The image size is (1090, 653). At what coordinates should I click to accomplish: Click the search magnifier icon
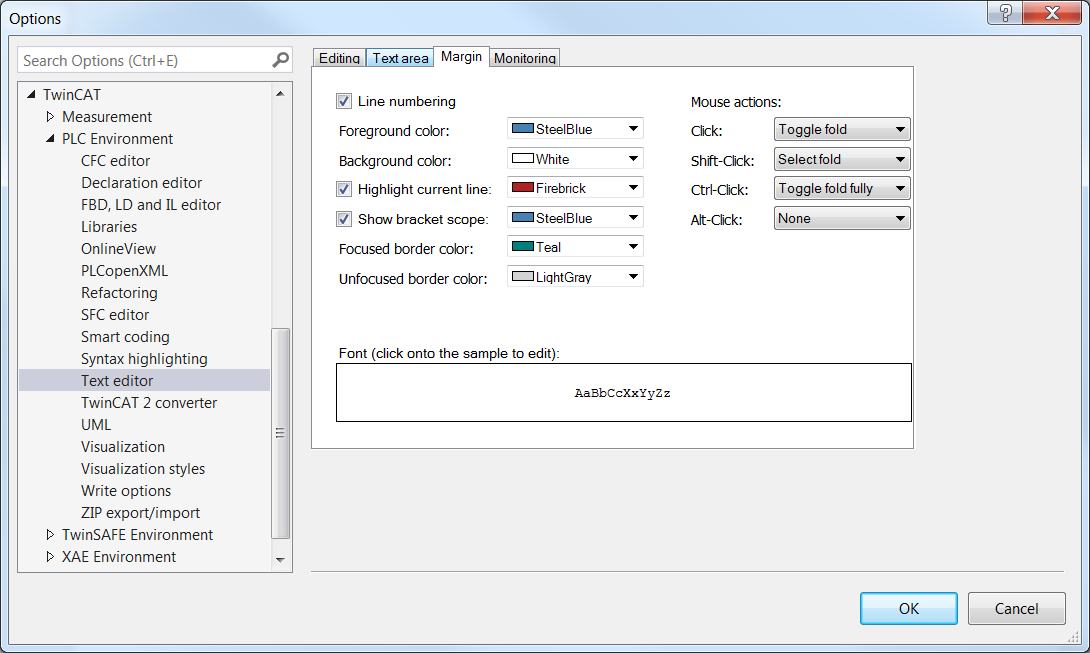pyautogui.click(x=280, y=60)
